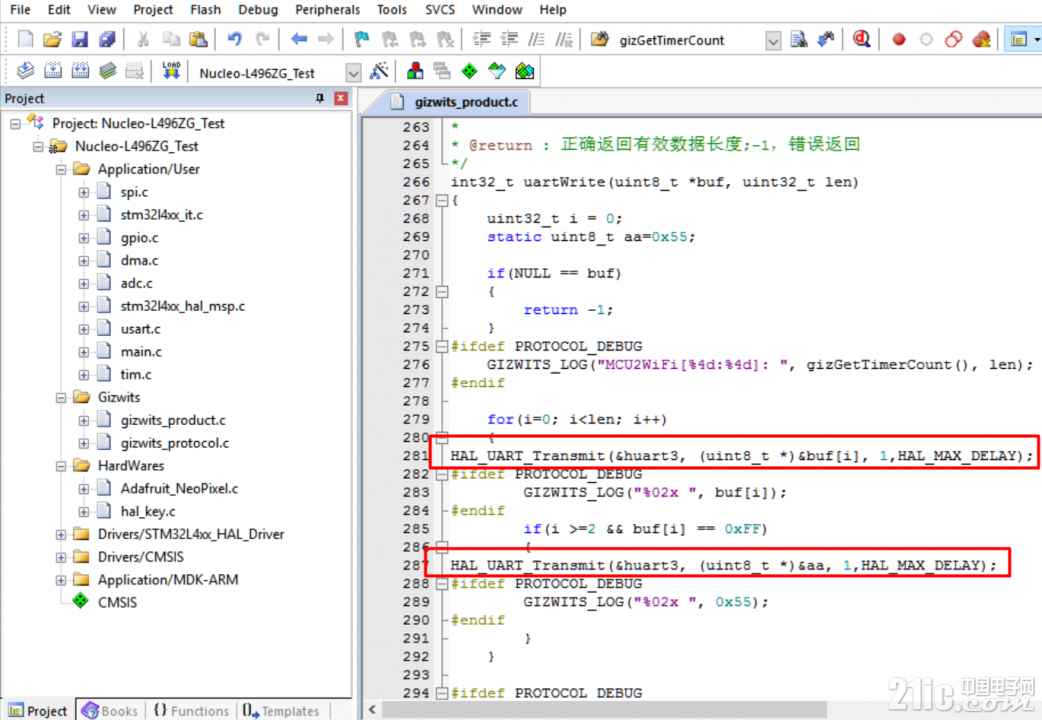Rebuild all target files

pyautogui.click(x=80, y=70)
